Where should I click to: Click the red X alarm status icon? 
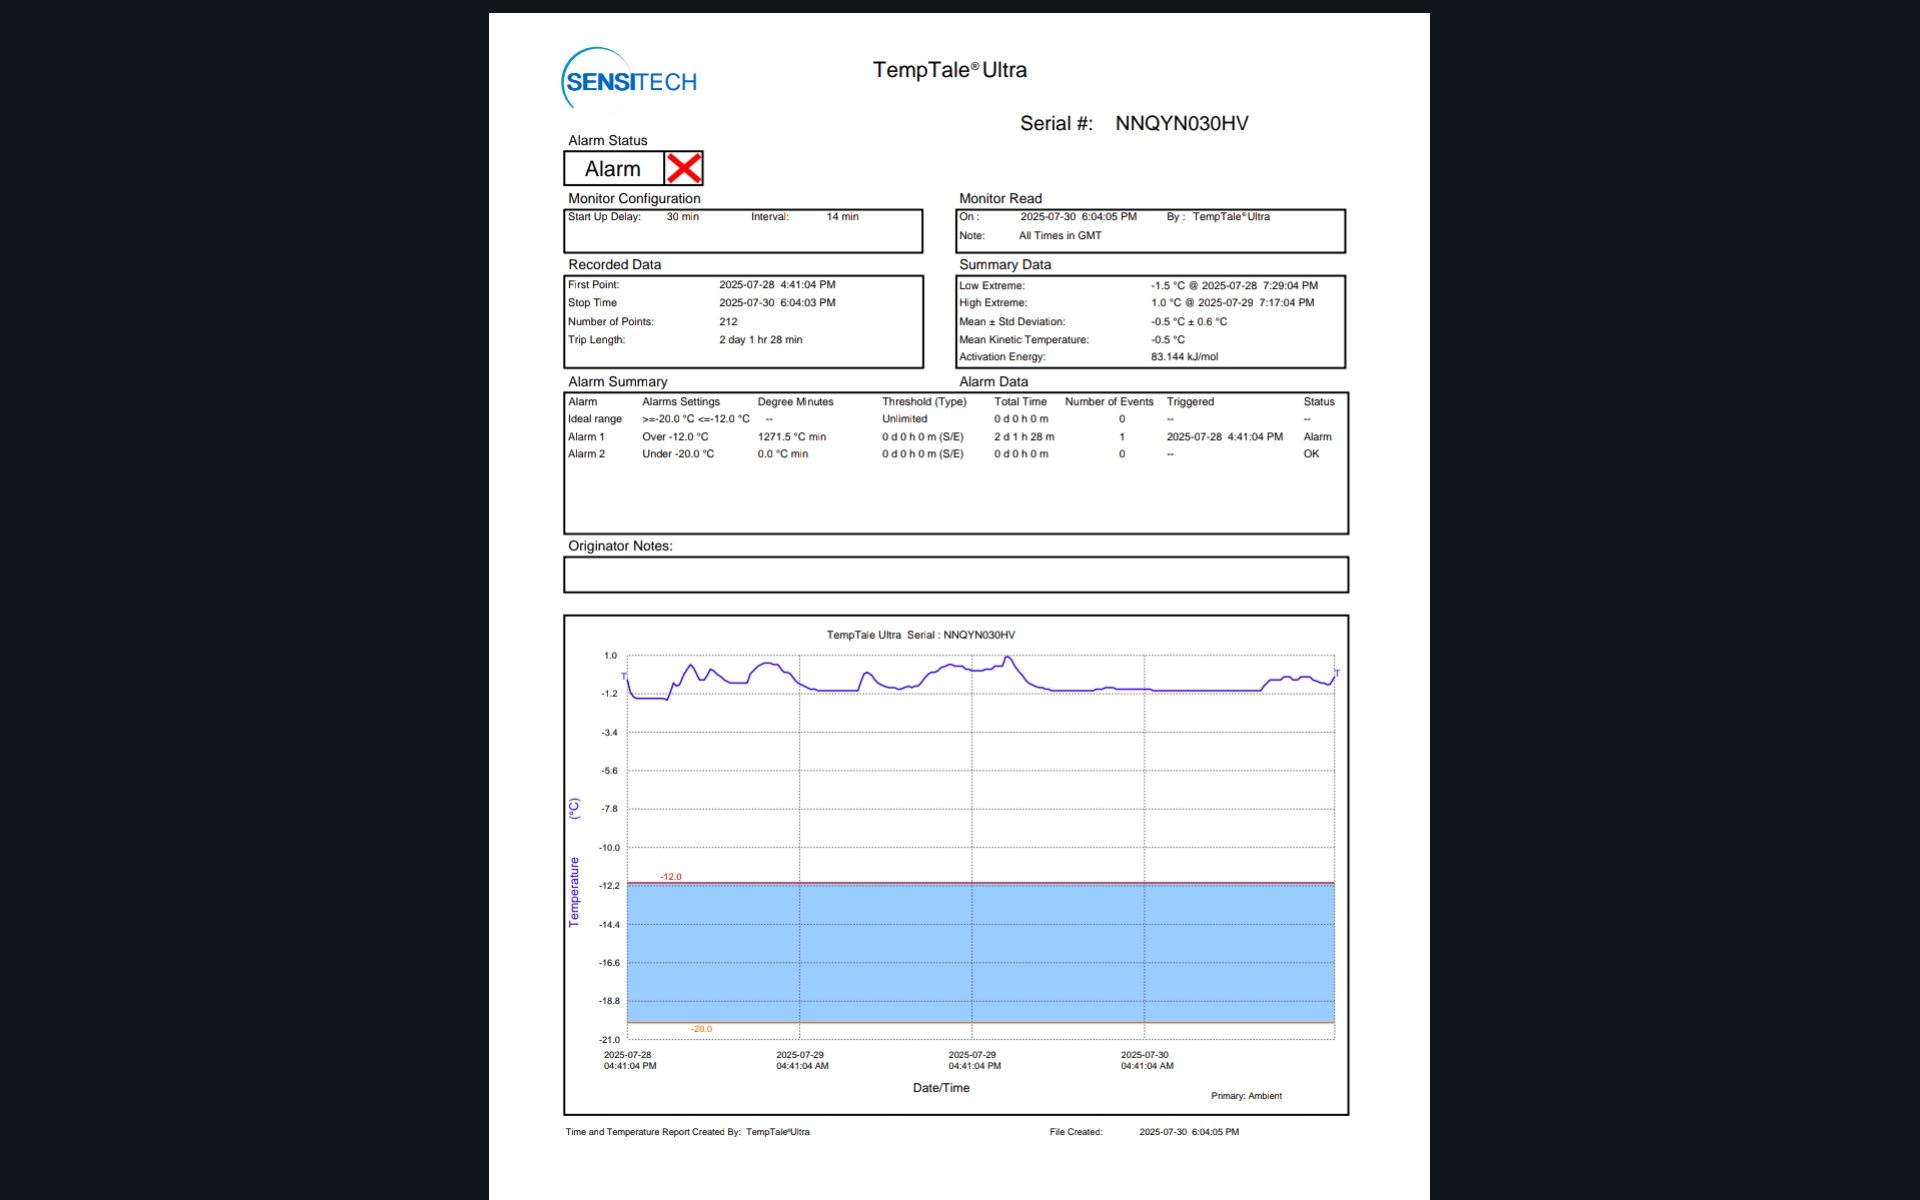pos(684,168)
